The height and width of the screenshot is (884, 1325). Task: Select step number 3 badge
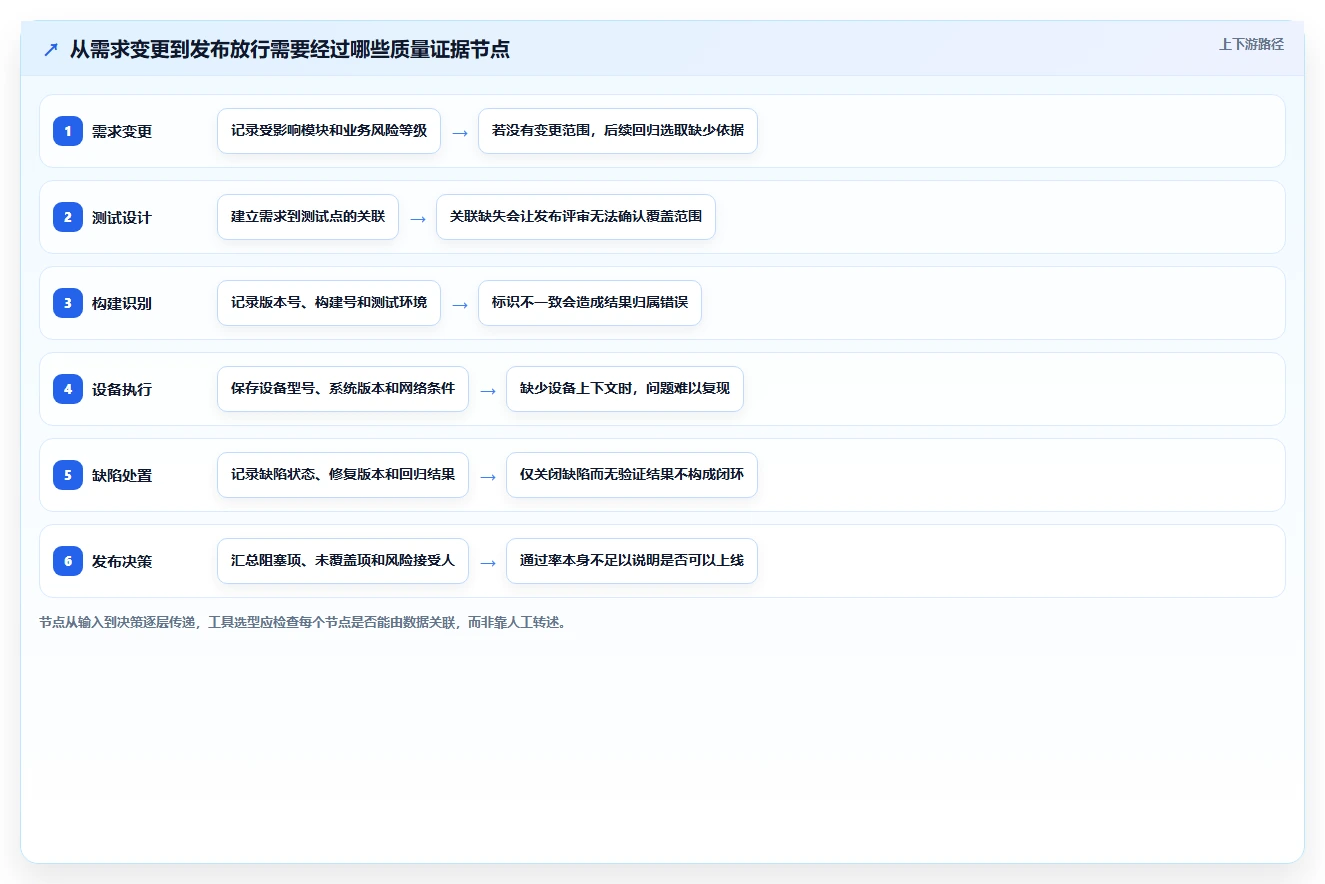pos(68,303)
